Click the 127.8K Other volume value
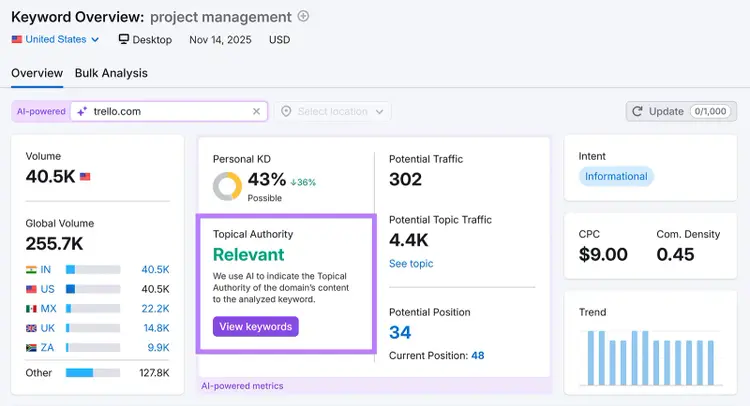The height and width of the screenshot is (406, 750). click(154, 373)
